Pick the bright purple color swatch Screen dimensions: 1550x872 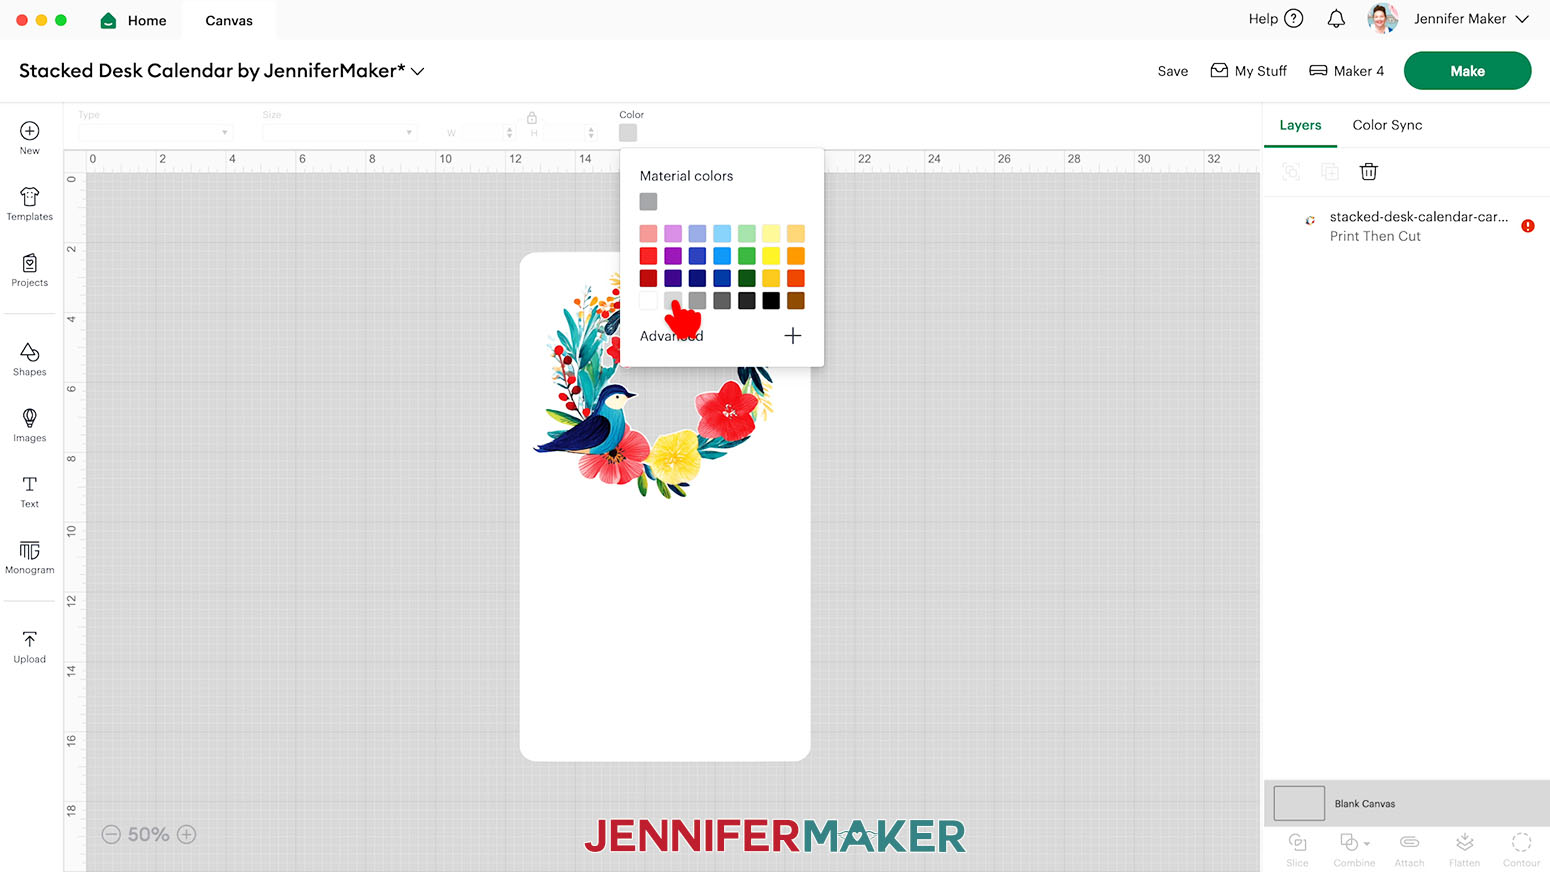click(x=673, y=256)
